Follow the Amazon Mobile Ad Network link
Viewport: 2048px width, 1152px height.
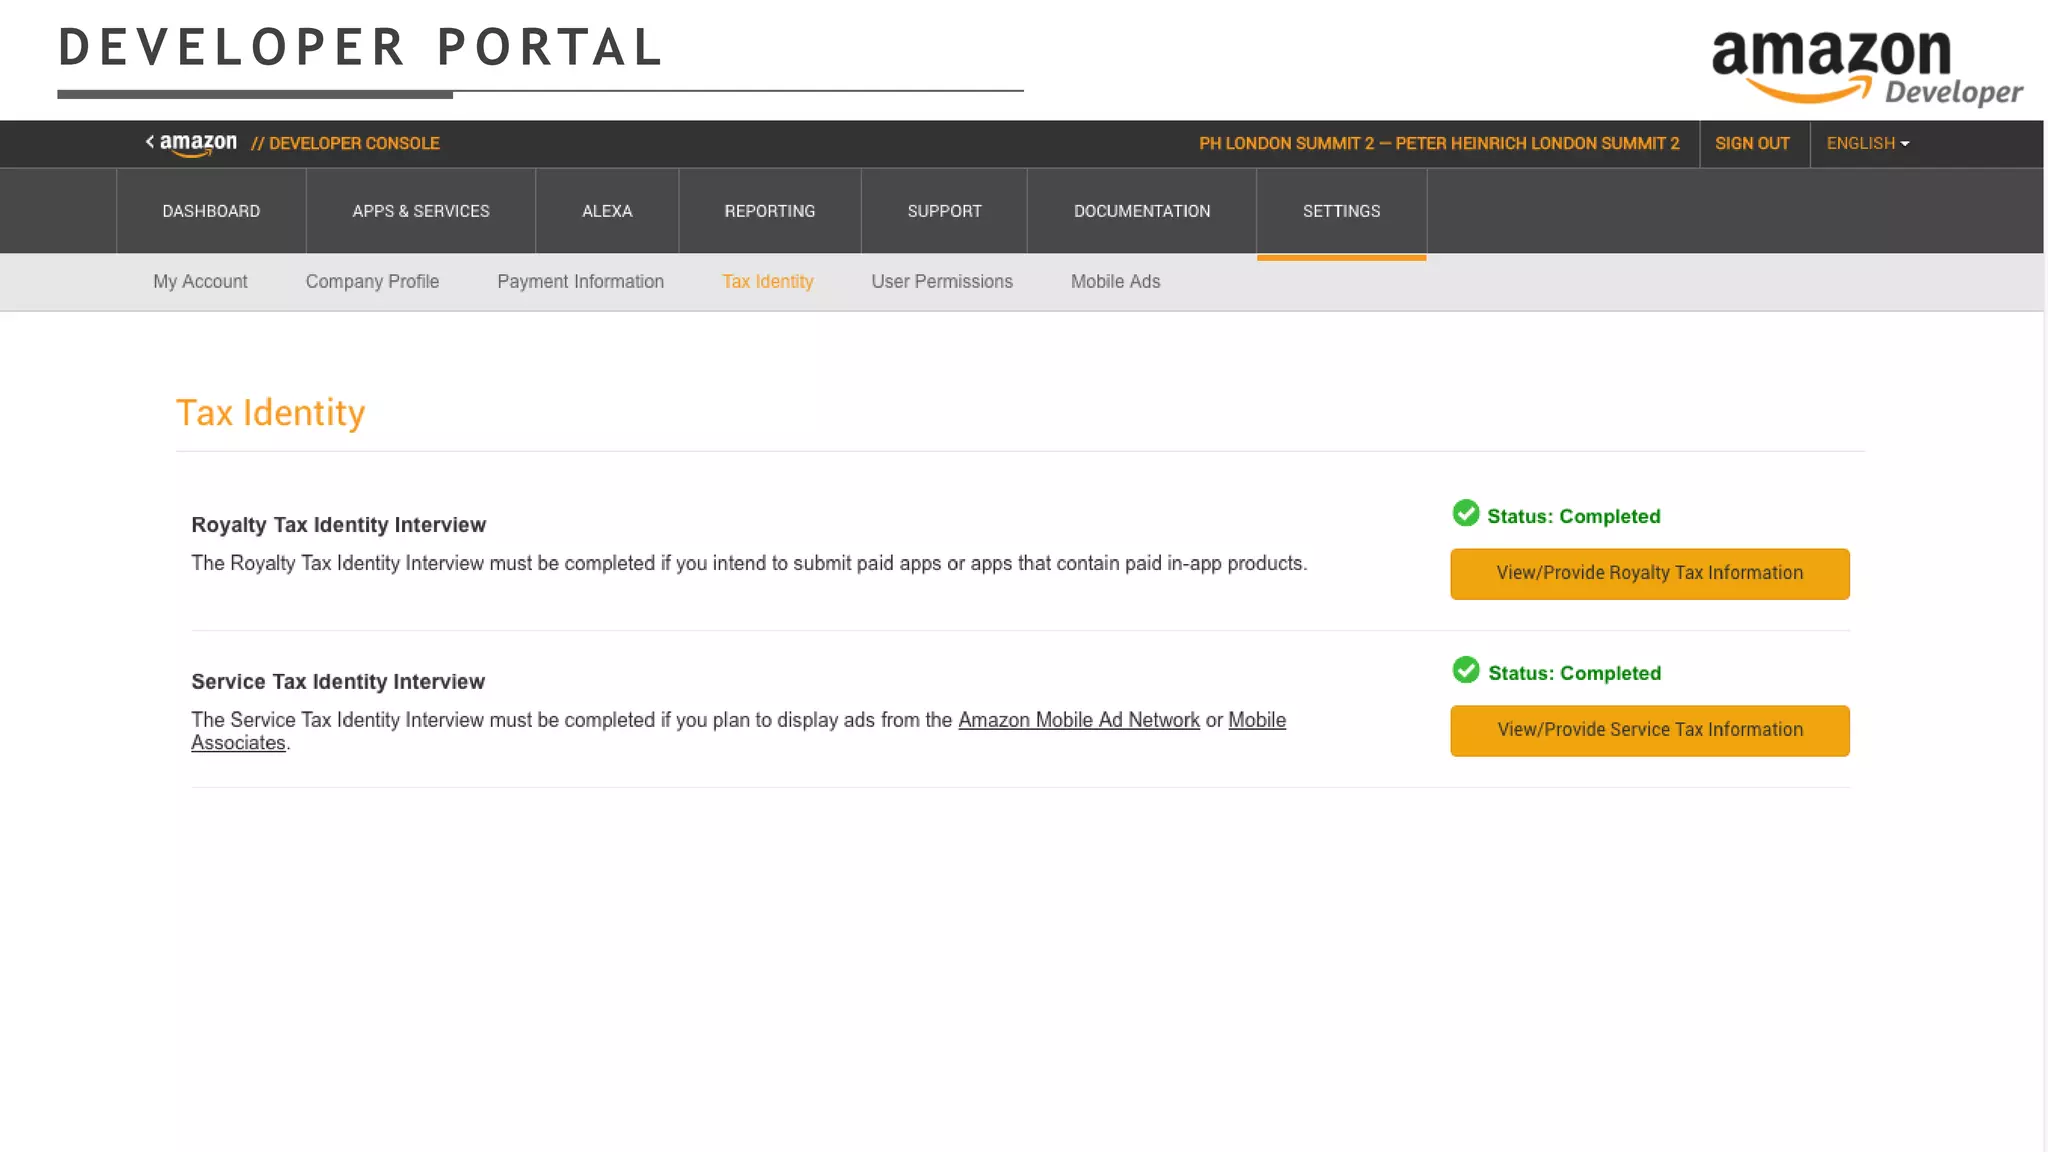click(x=1078, y=720)
